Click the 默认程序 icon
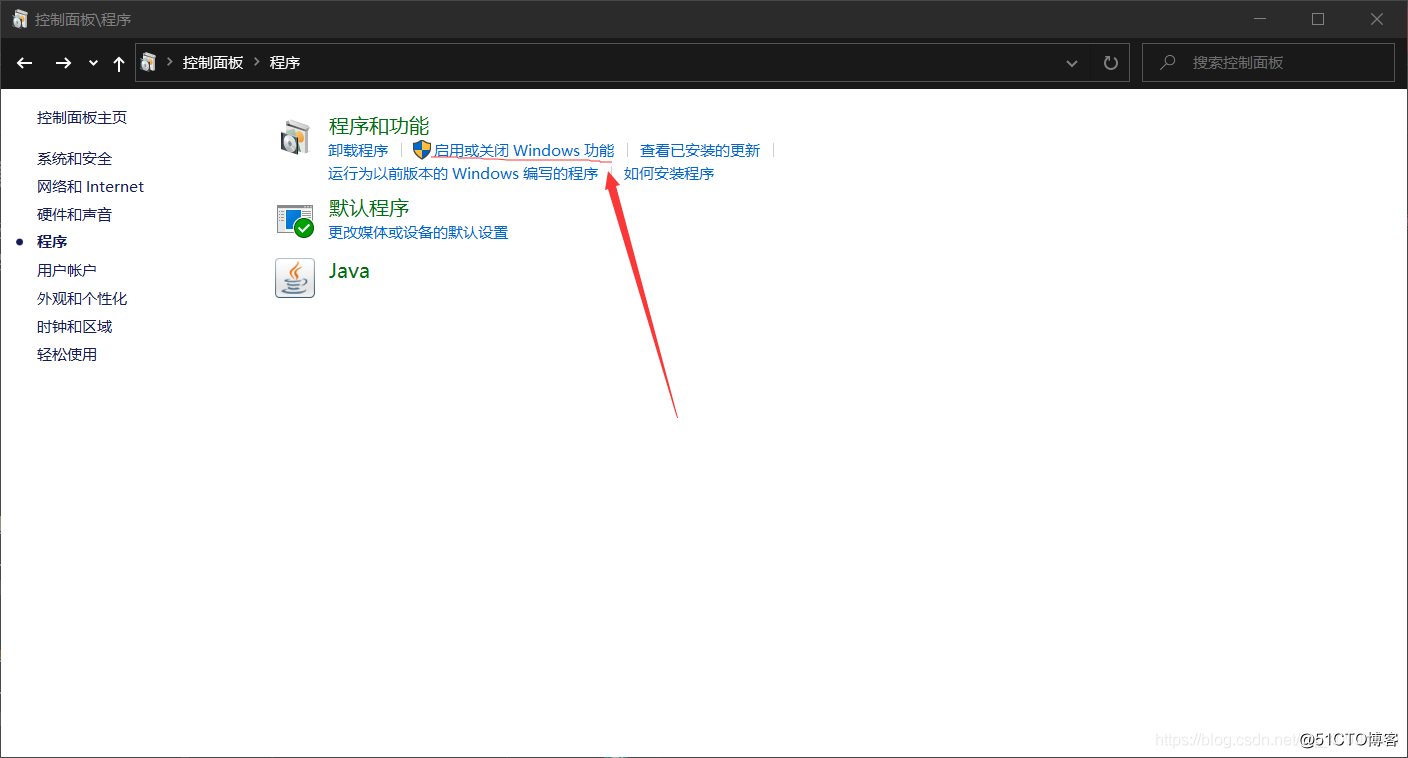This screenshot has height=758, width=1408. (x=295, y=220)
